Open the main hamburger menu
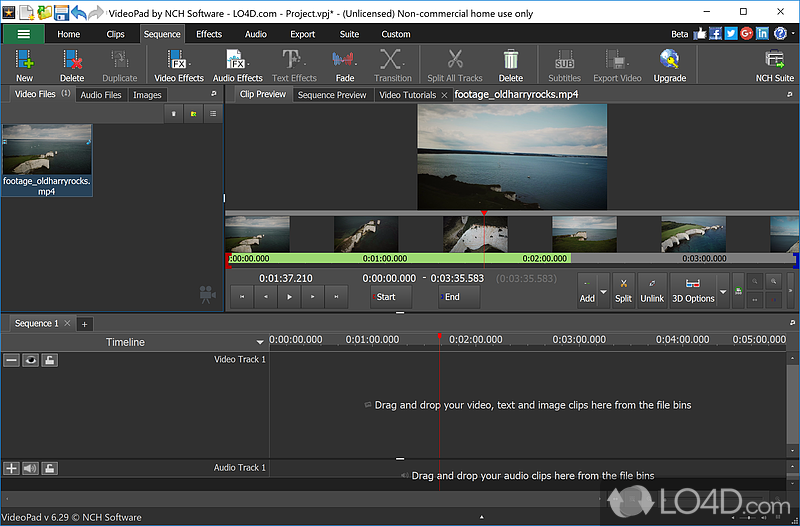 tap(24, 34)
